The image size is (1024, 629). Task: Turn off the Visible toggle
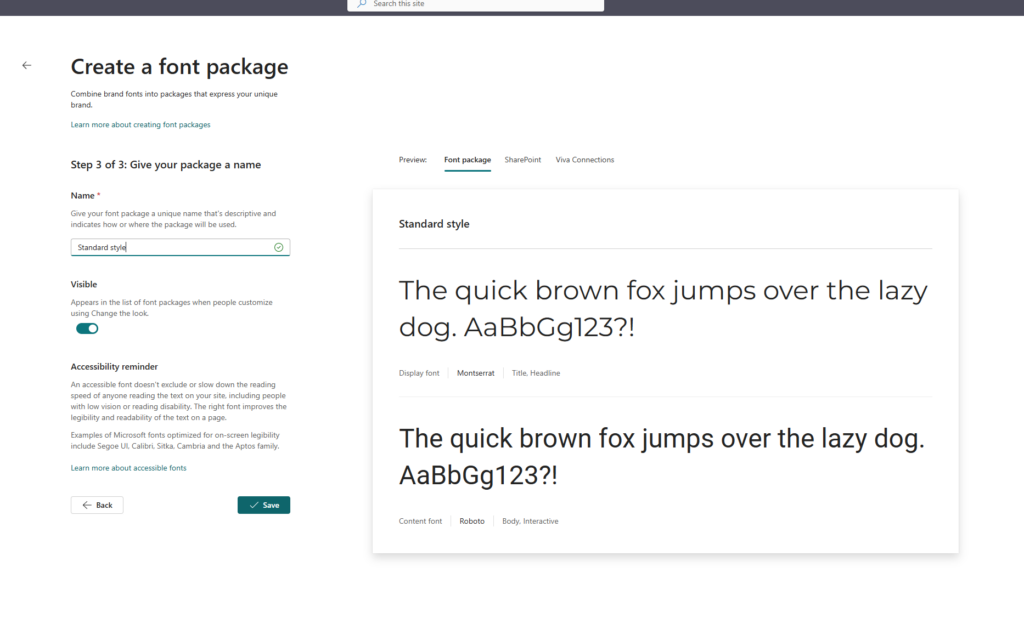(87, 329)
